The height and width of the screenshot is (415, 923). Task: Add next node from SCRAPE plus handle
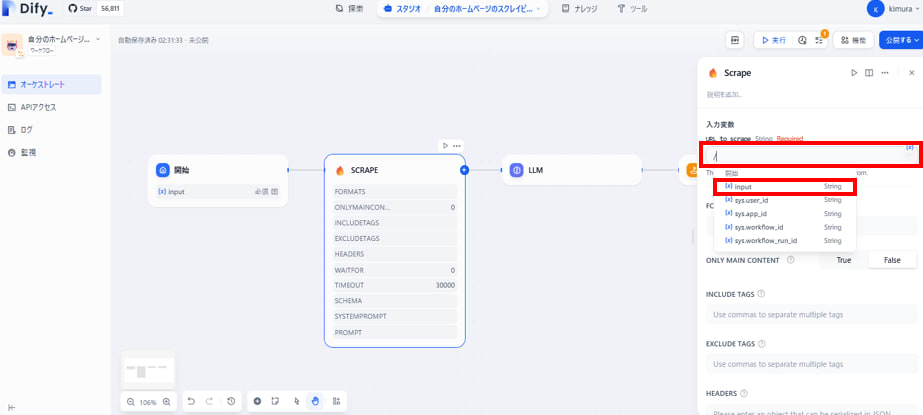[464, 170]
